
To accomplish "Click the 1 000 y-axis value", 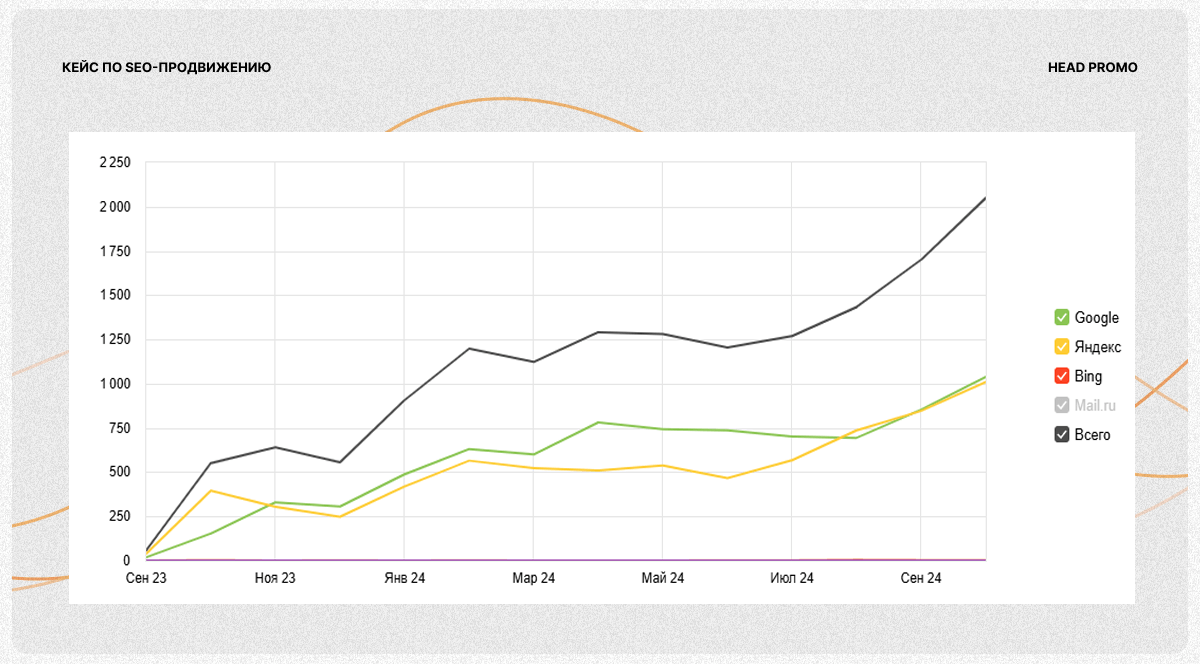I will (x=115, y=384).
